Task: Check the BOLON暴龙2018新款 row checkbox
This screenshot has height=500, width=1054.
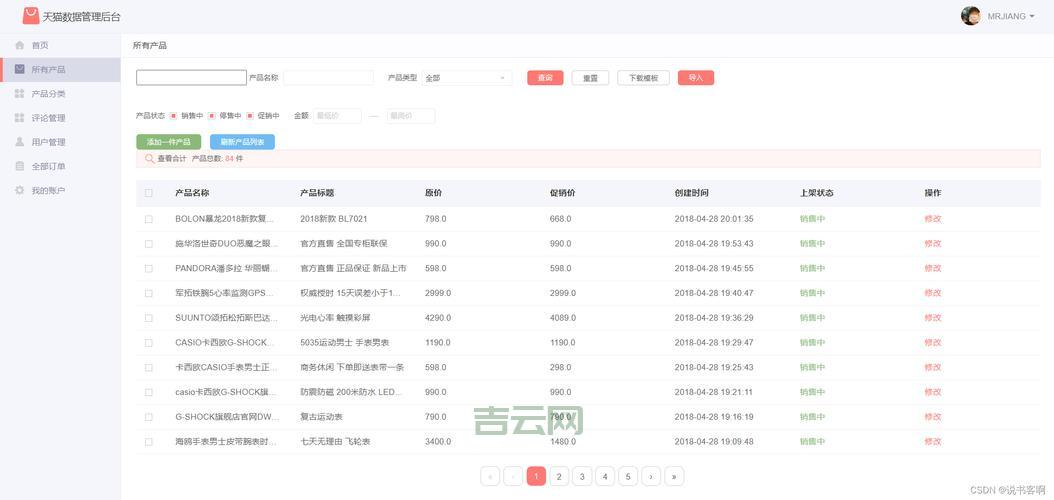Action: 149,219
